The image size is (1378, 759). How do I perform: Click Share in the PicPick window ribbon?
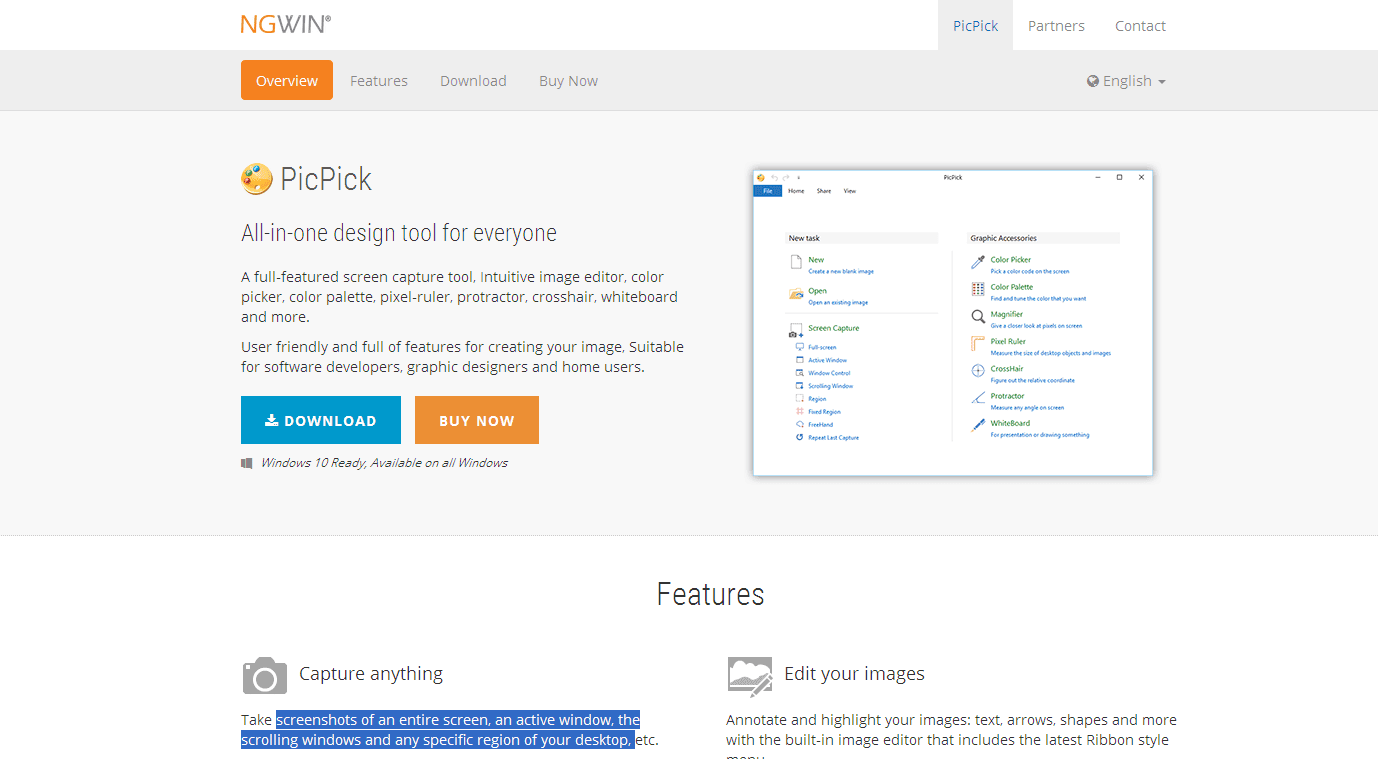click(824, 191)
